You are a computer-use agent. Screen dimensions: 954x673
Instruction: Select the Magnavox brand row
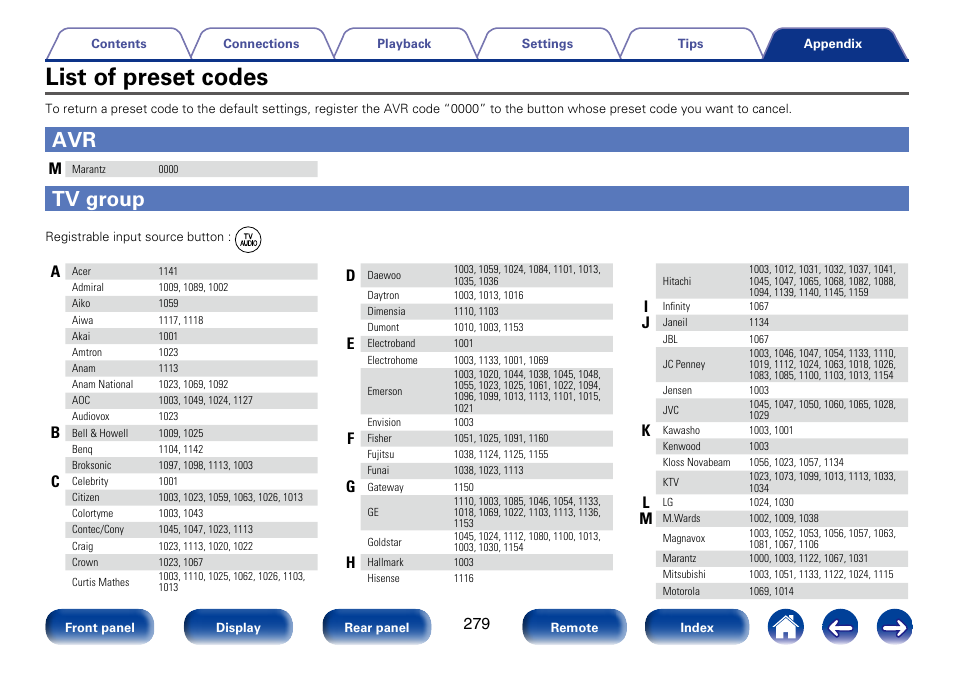(782, 539)
